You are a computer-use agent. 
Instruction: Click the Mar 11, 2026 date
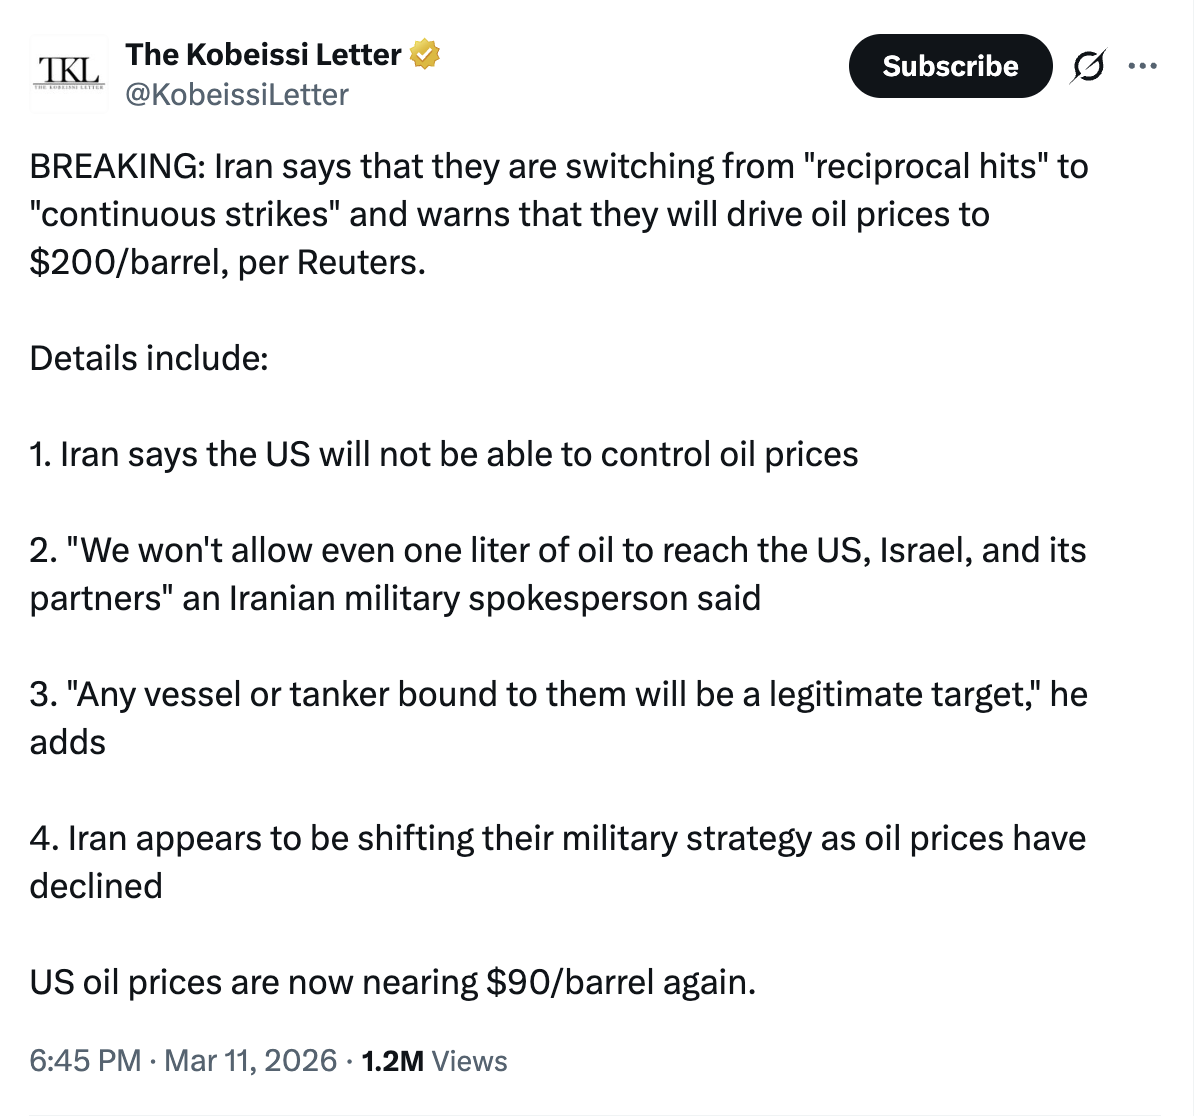(x=250, y=1060)
